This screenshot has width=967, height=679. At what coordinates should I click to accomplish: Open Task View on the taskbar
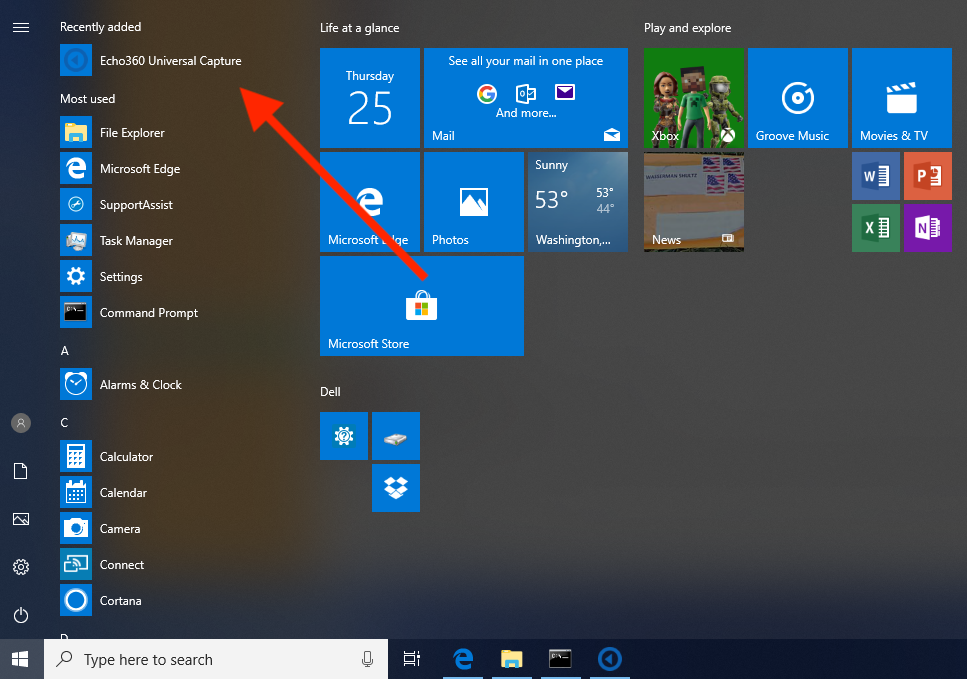(411, 659)
